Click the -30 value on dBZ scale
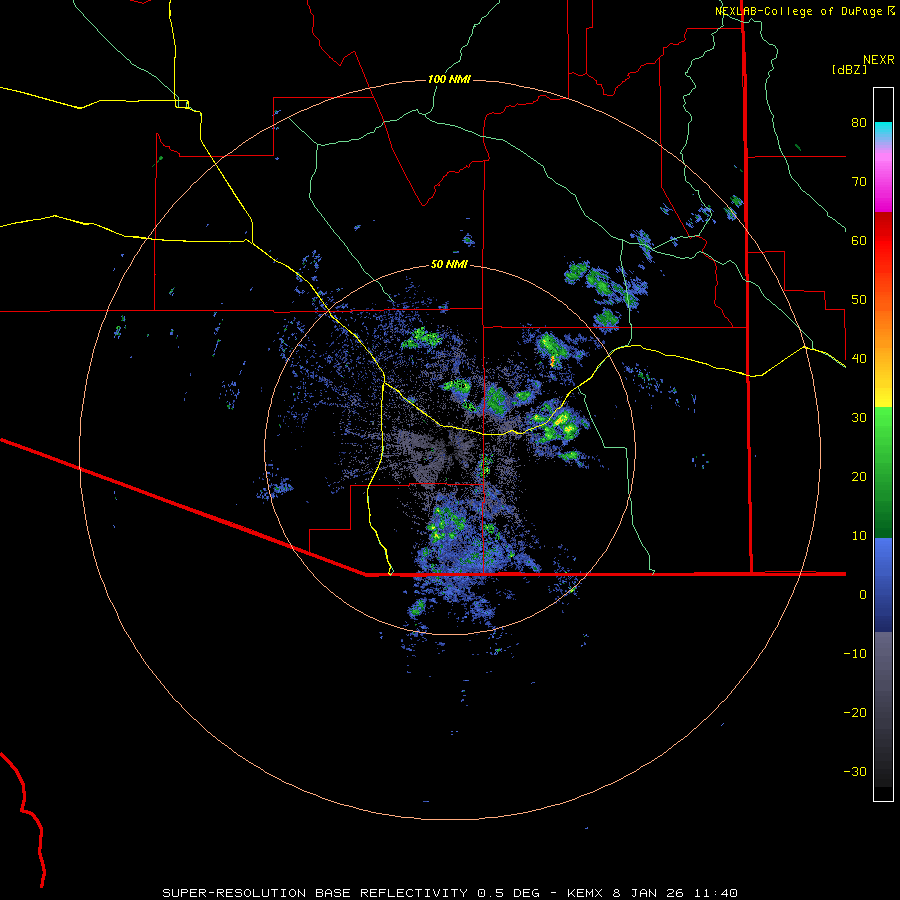 pyautogui.click(x=855, y=772)
